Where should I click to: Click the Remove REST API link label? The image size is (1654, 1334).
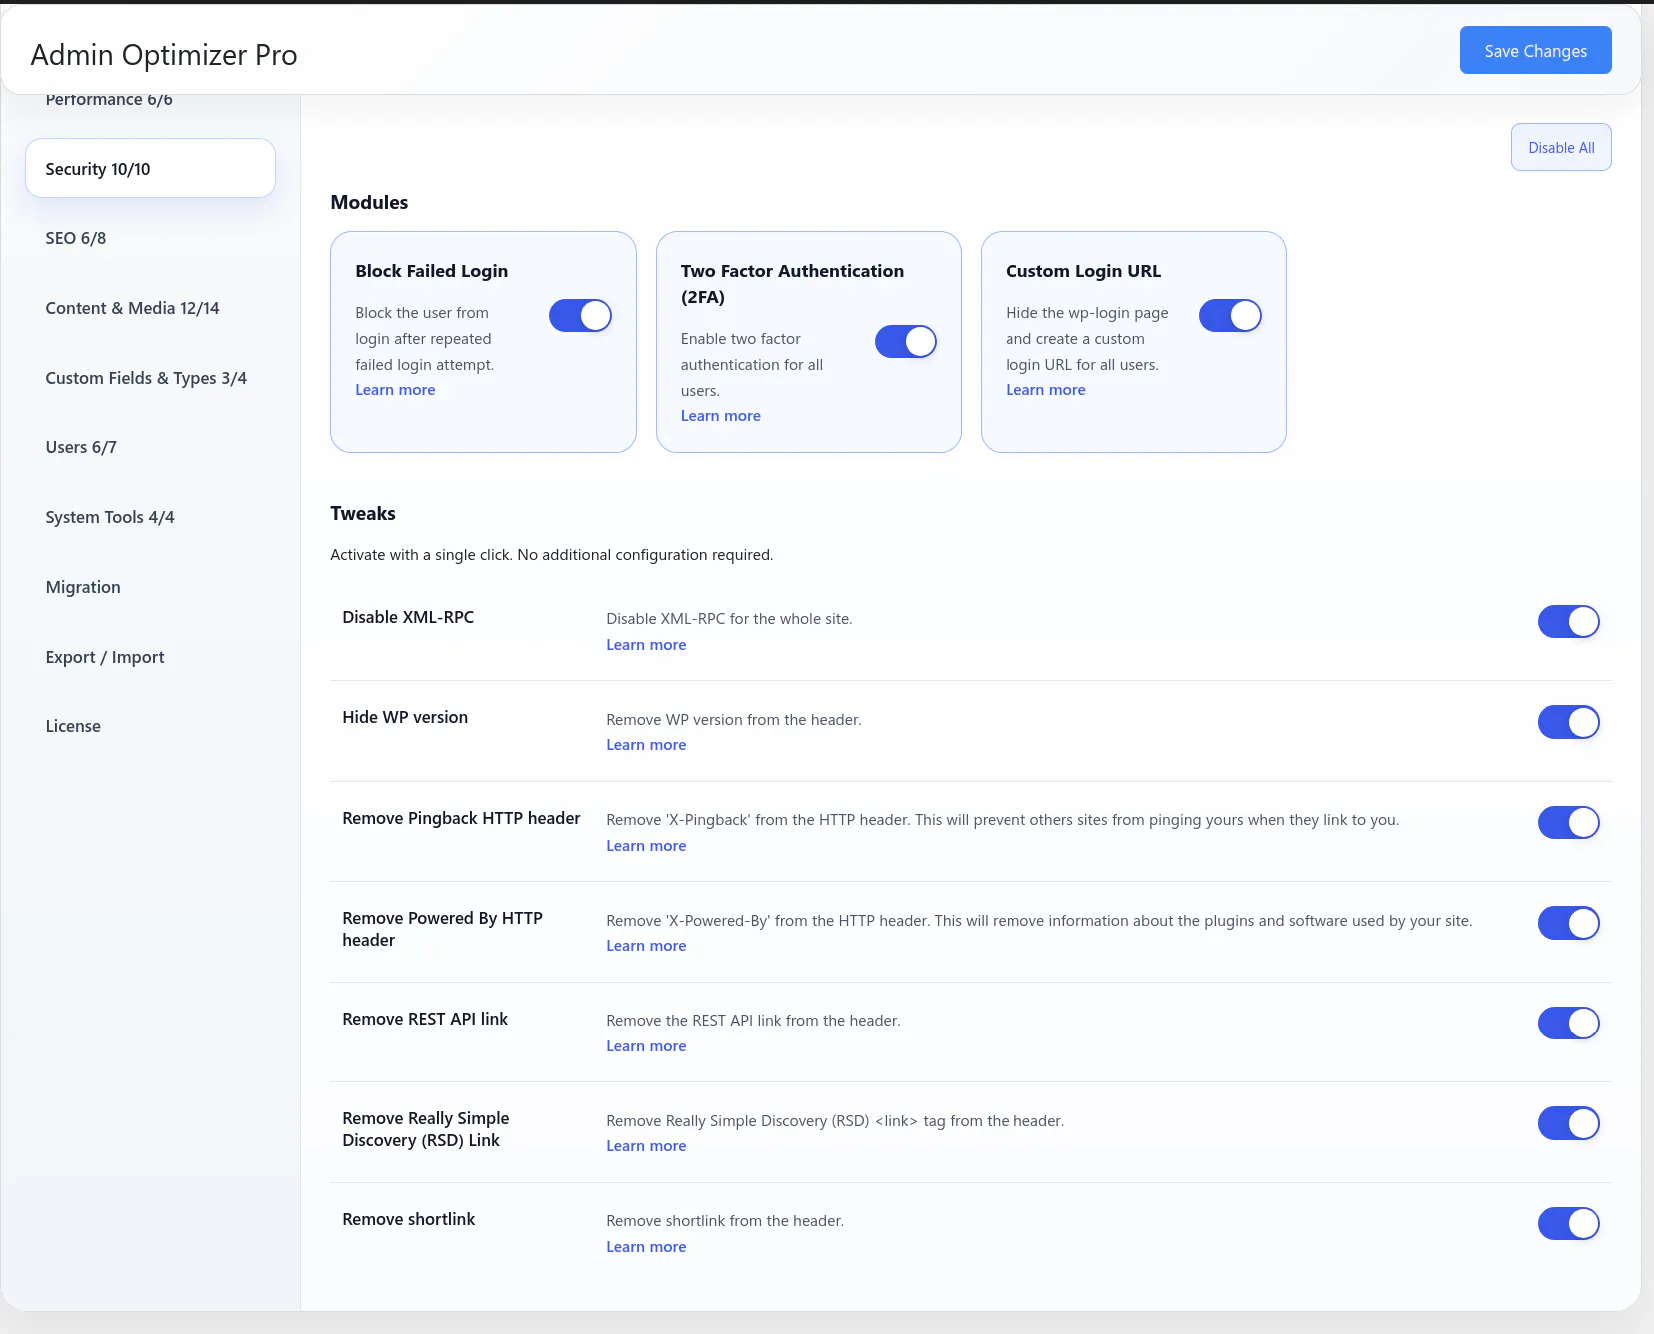[425, 1019]
